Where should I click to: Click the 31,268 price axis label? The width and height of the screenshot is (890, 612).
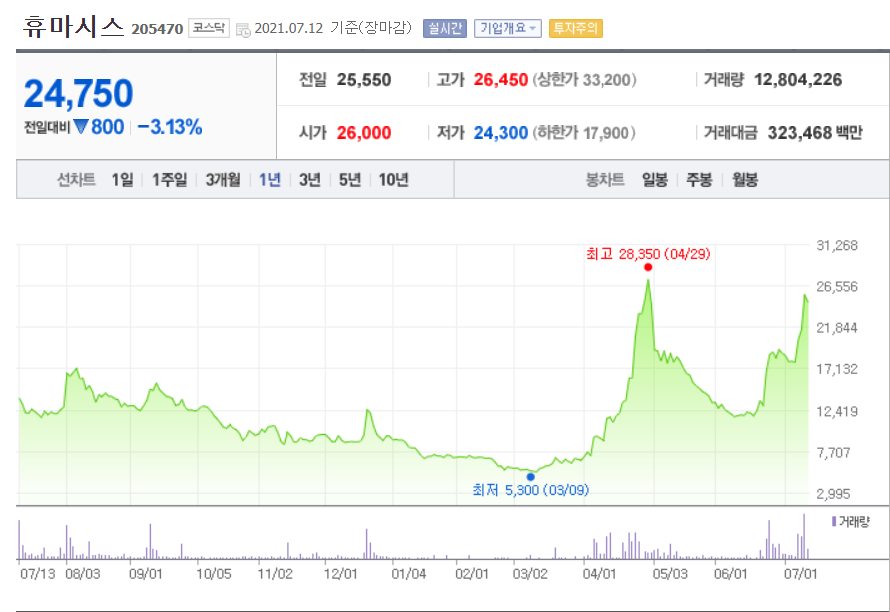coord(837,245)
